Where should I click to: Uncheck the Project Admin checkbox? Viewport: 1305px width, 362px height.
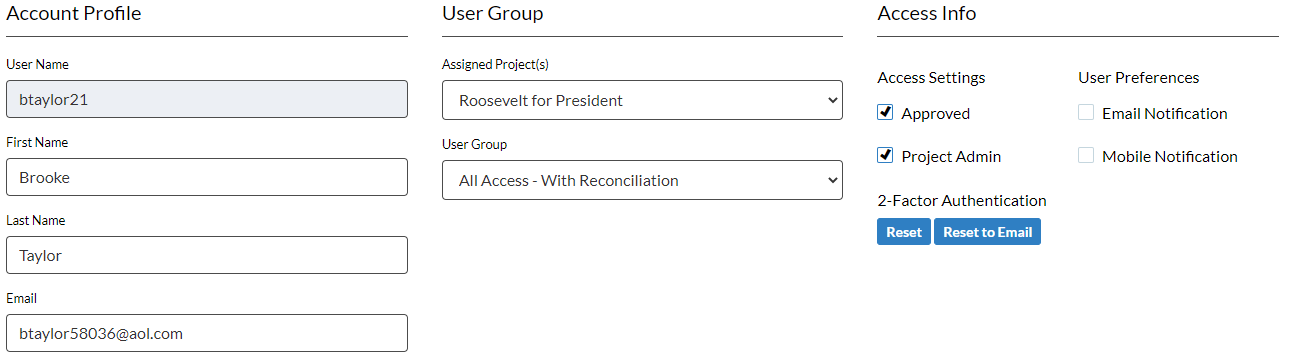(885, 155)
